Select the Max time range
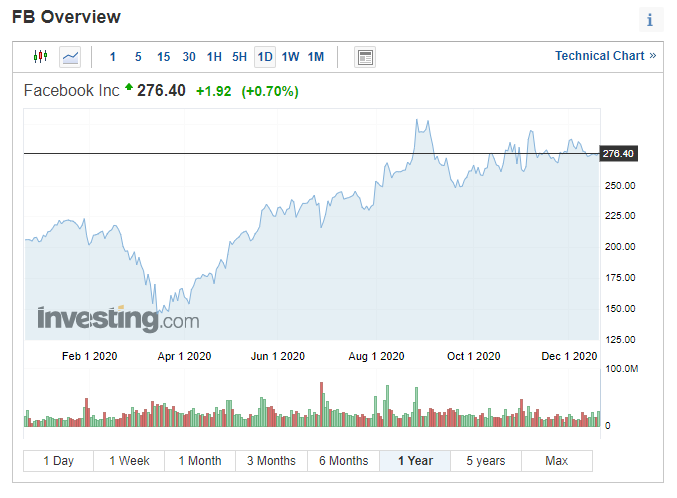The height and width of the screenshot is (498, 677). coord(557,461)
